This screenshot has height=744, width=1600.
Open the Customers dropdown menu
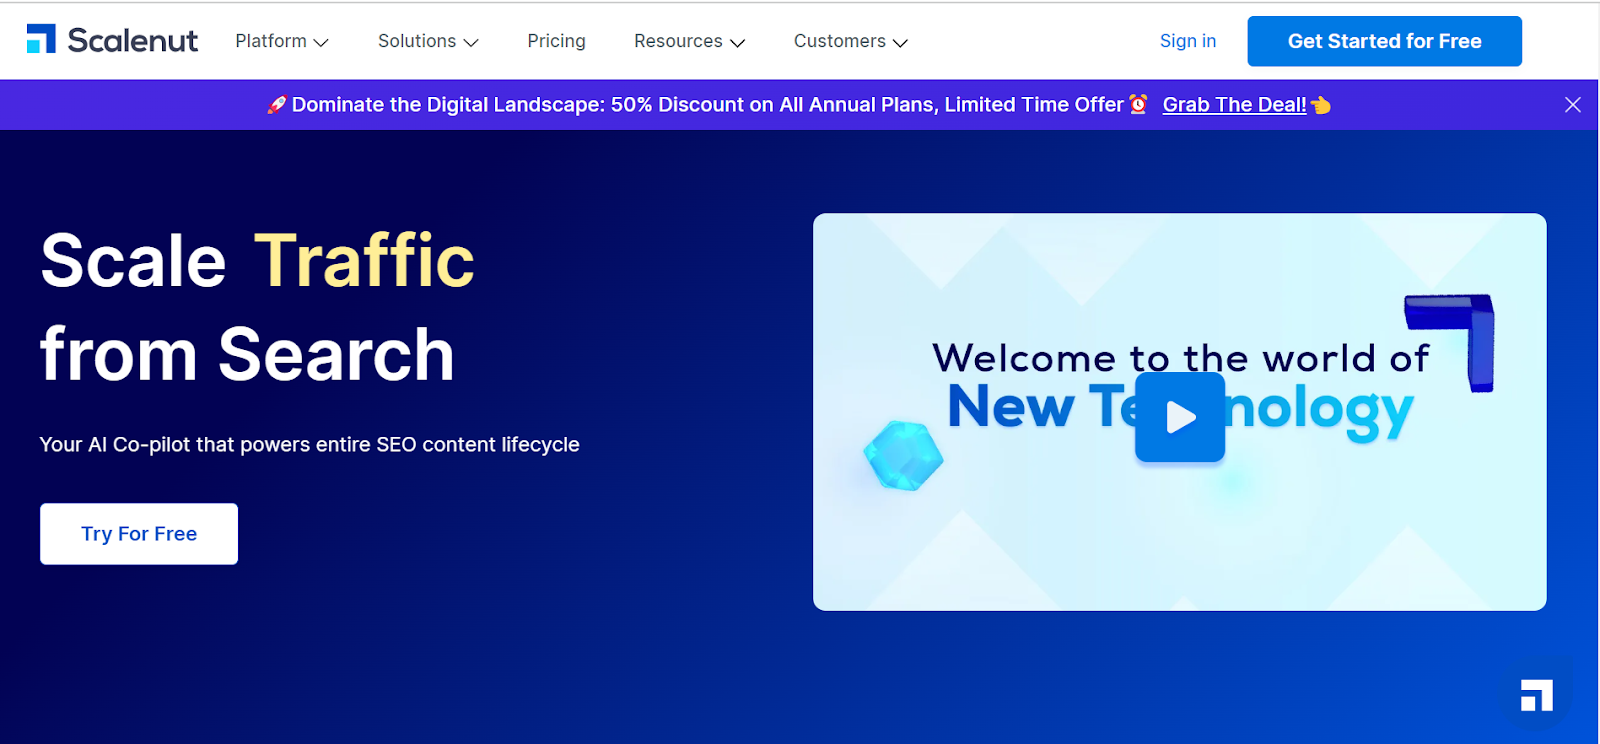point(851,41)
